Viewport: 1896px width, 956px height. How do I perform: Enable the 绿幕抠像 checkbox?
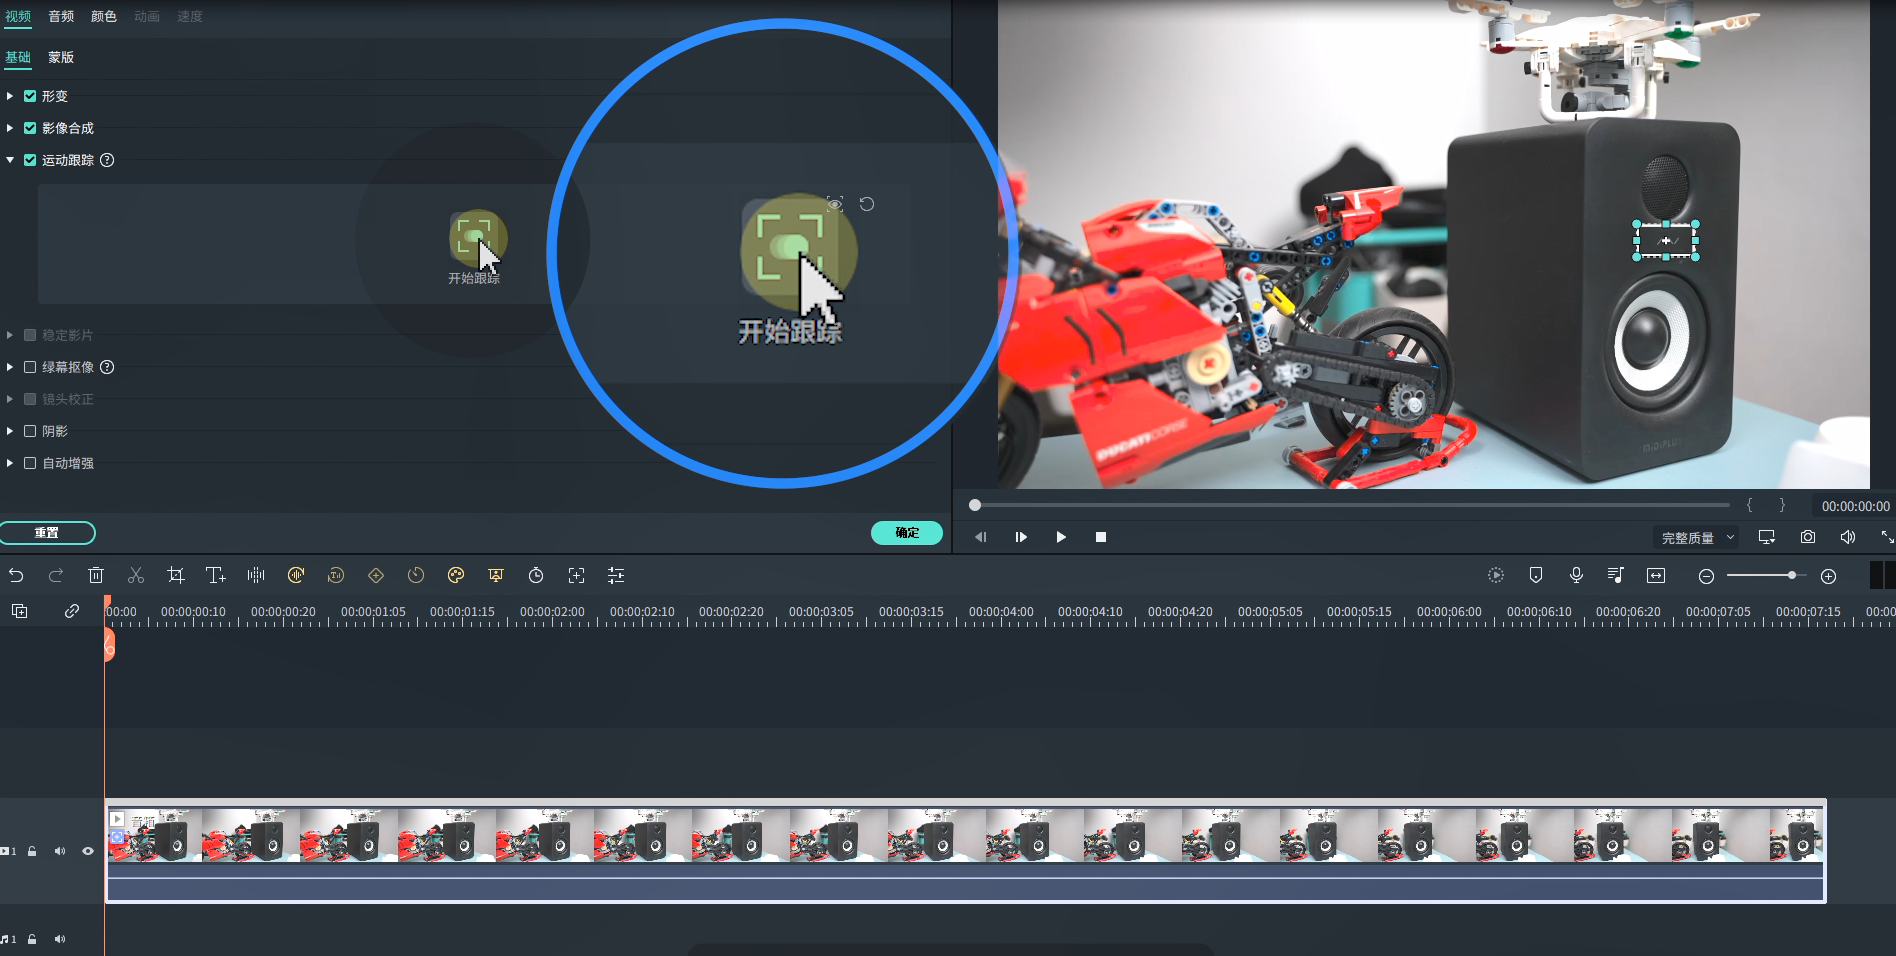[x=30, y=367]
